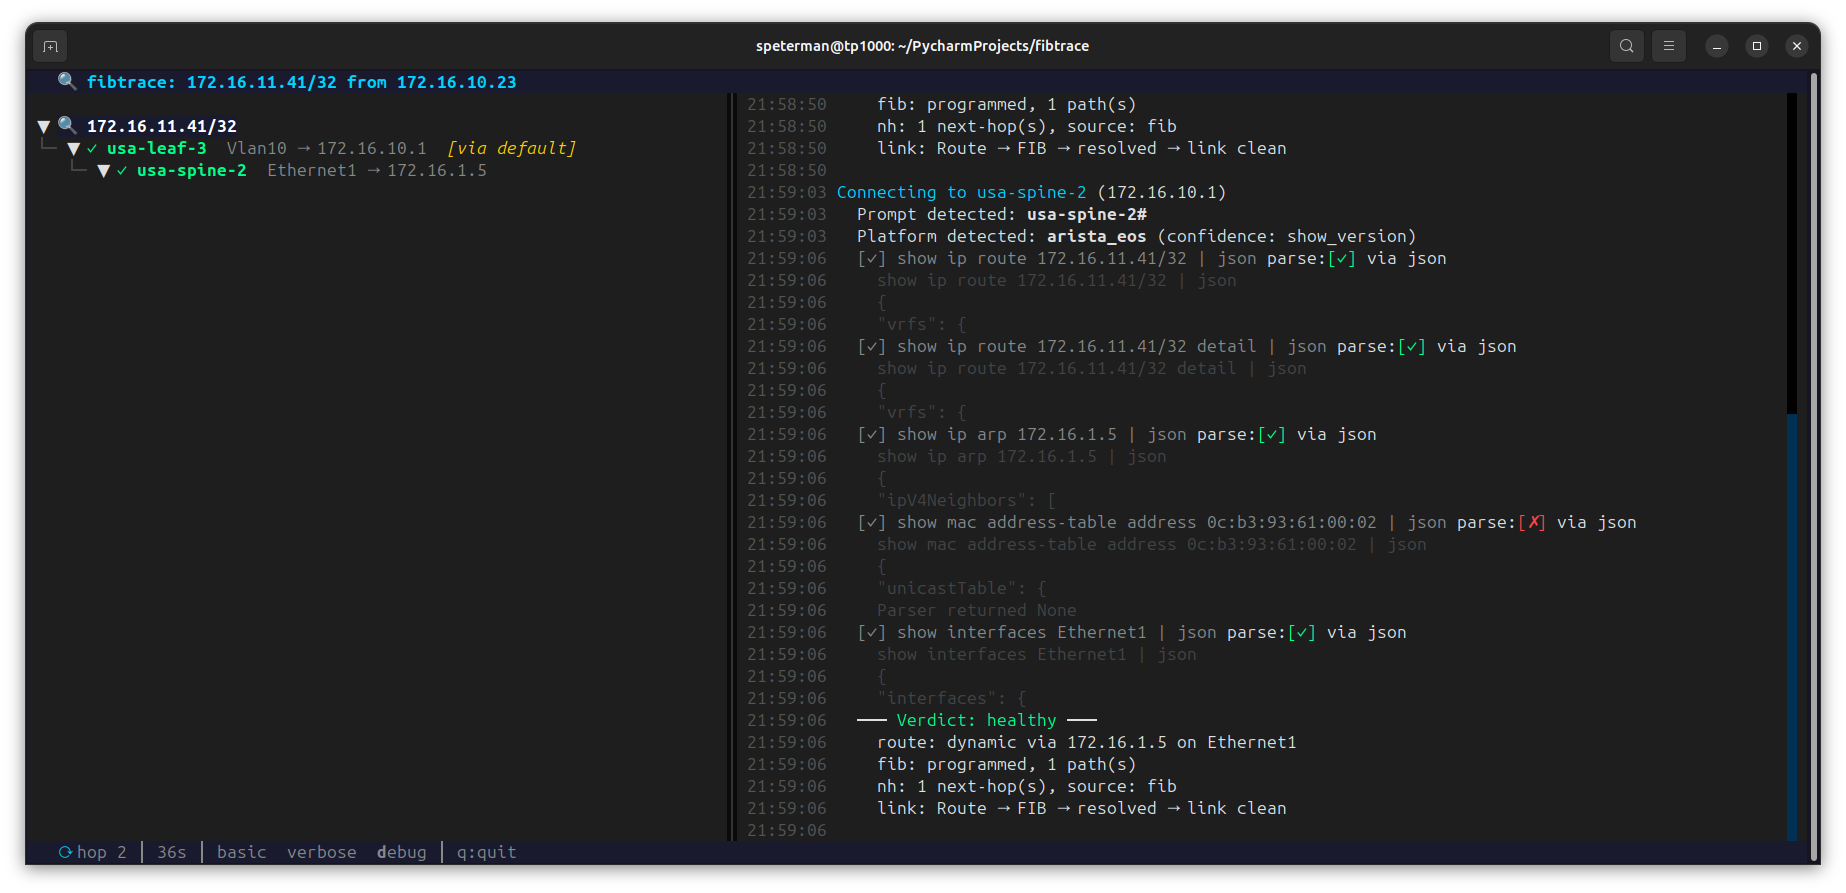1846x893 pixels.
Task: Click 'show ip arp 172.16.1.5' checked line
Action: [1117, 434]
